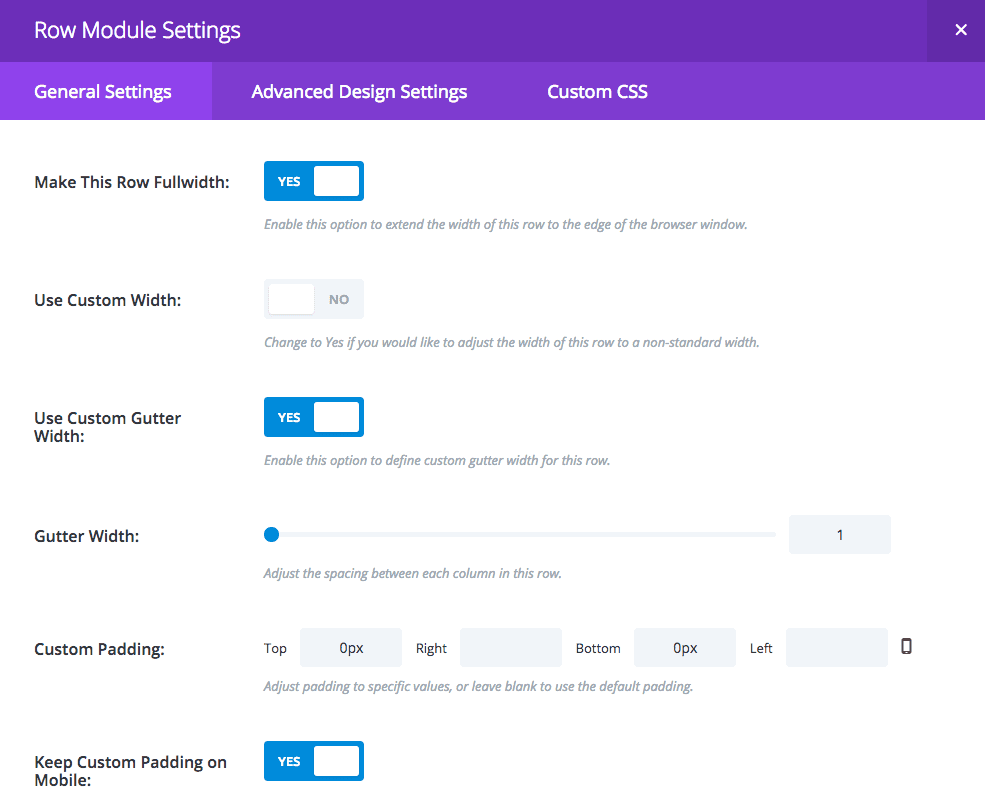Enable the Use Custom Width toggle
Screen dimensions: 985x796
click(314, 299)
